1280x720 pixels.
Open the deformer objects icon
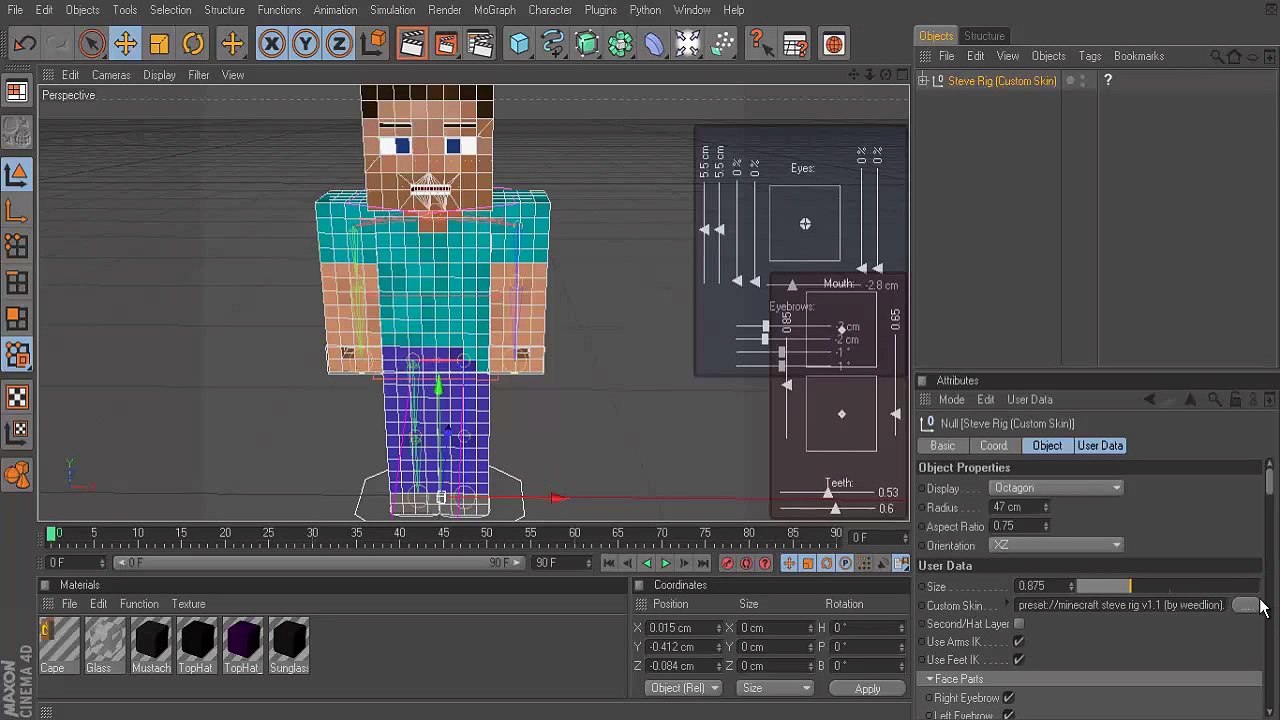654,44
